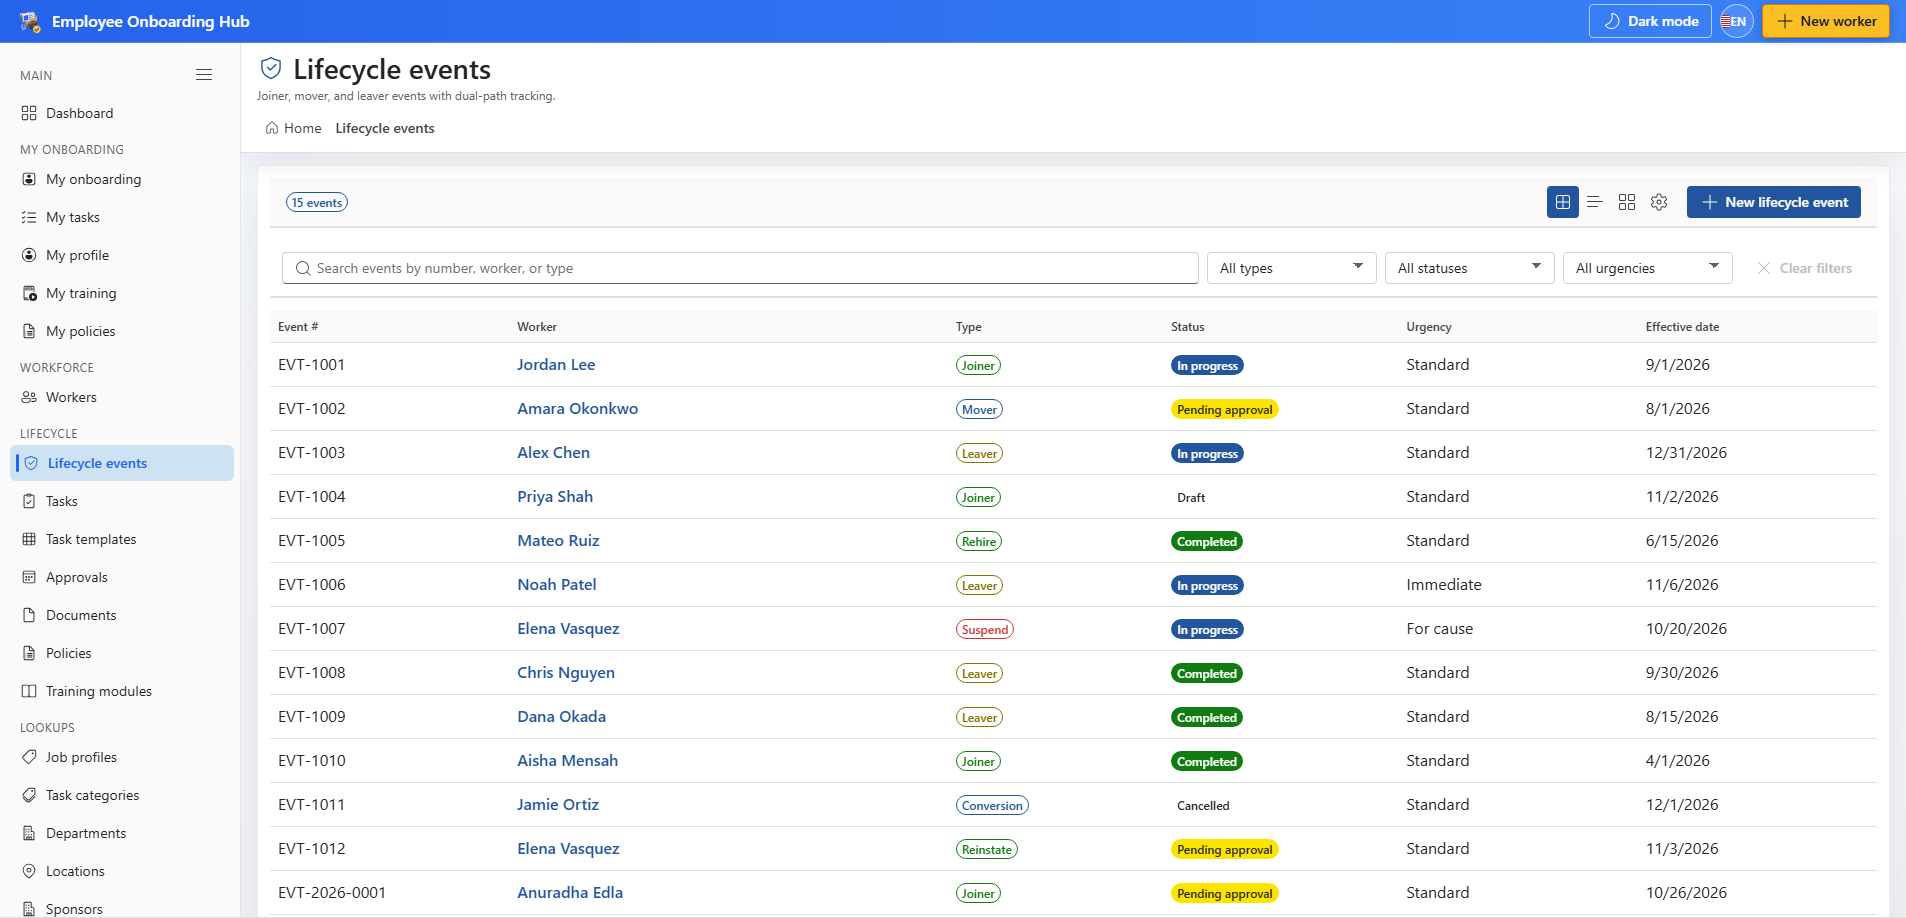Click the 15 events count badge
This screenshot has height=918, width=1906.
pos(317,202)
